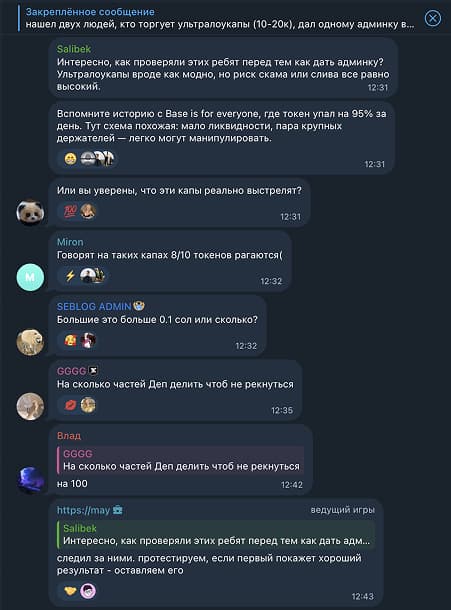Open the SEBLOG ADMIN sender name
The height and width of the screenshot is (610, 451).
94,307
